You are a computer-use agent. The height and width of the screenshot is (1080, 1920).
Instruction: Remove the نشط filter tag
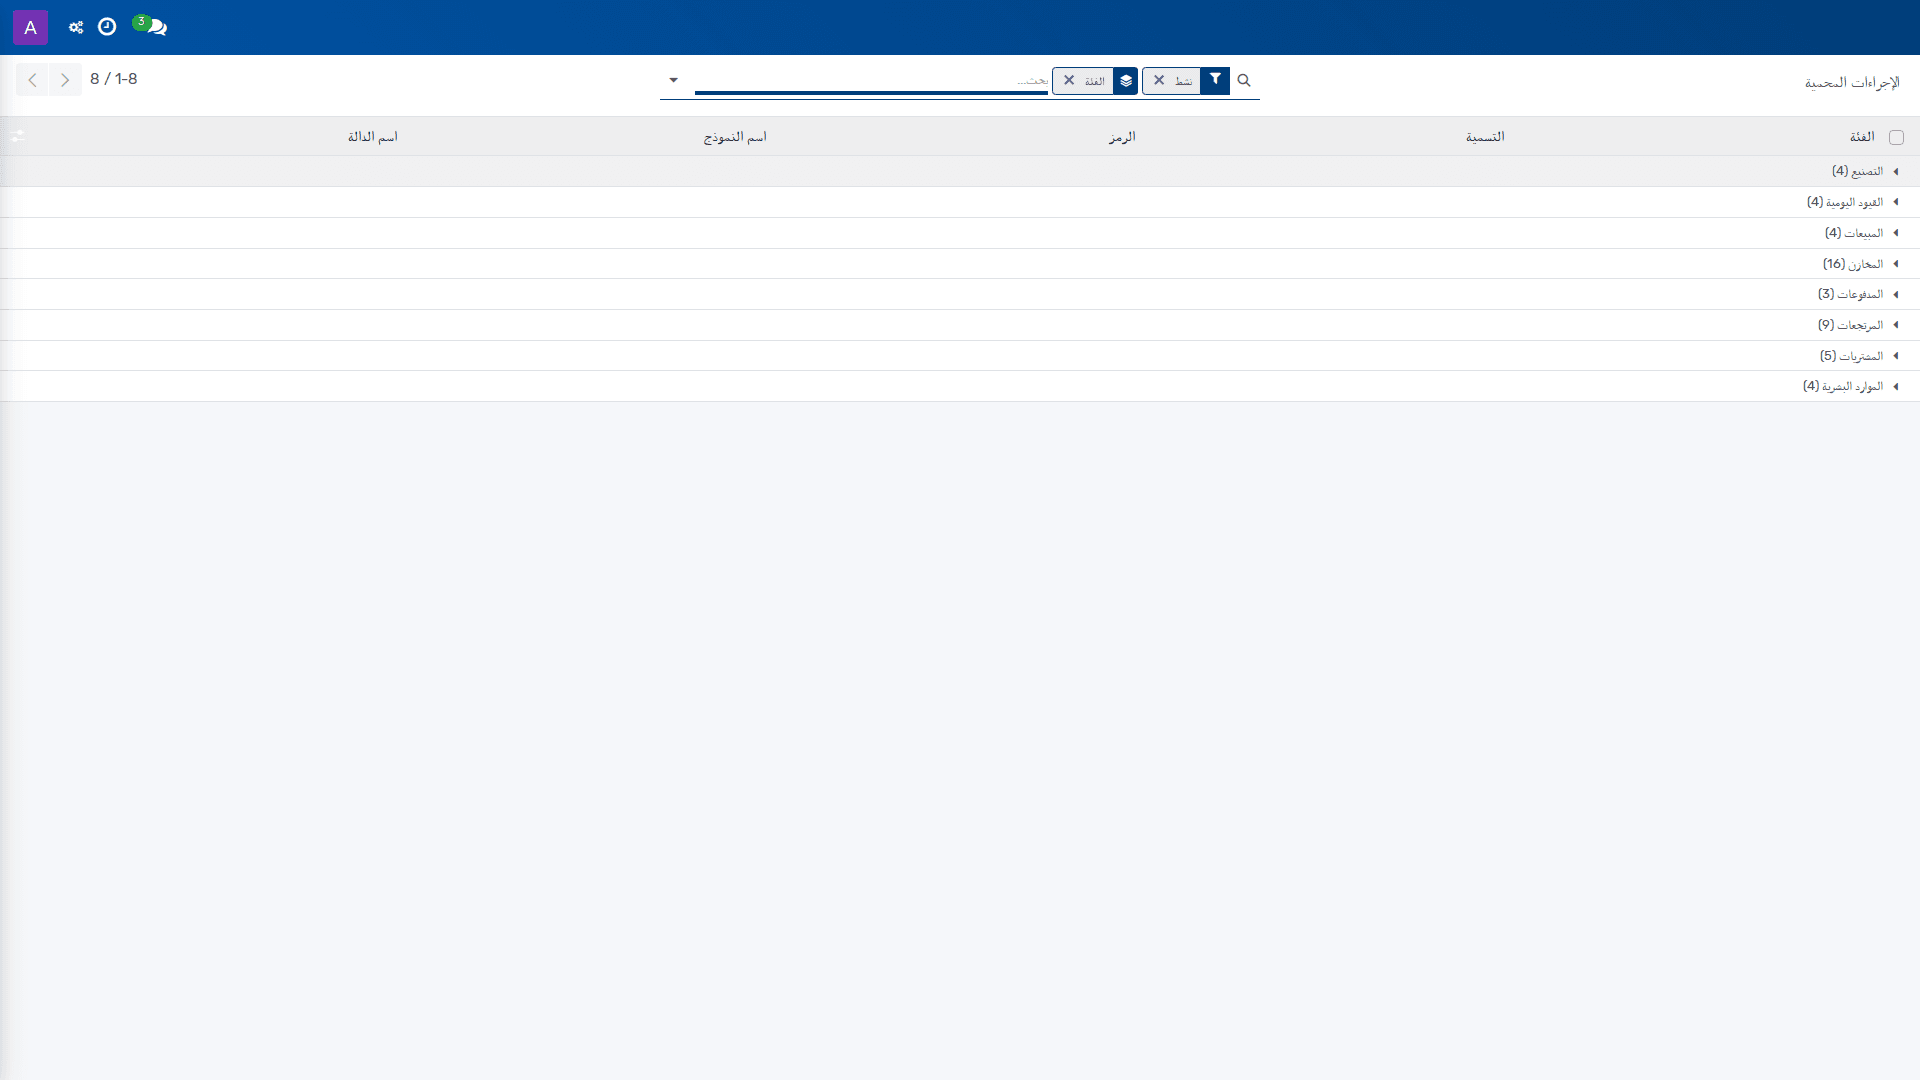click(1159, 80)
